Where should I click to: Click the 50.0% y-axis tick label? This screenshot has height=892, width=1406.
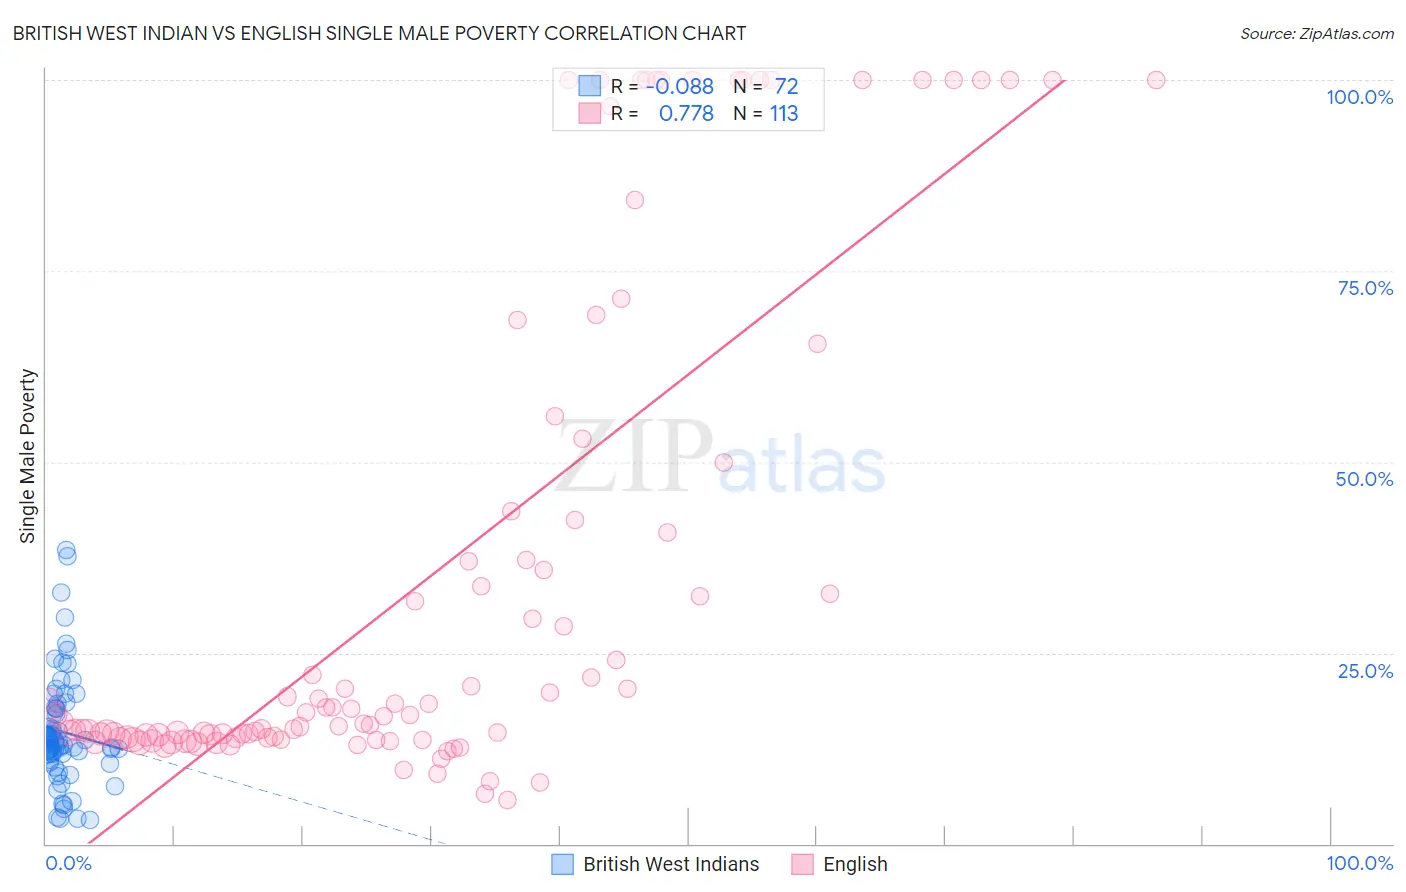[x=1364, y=479]
